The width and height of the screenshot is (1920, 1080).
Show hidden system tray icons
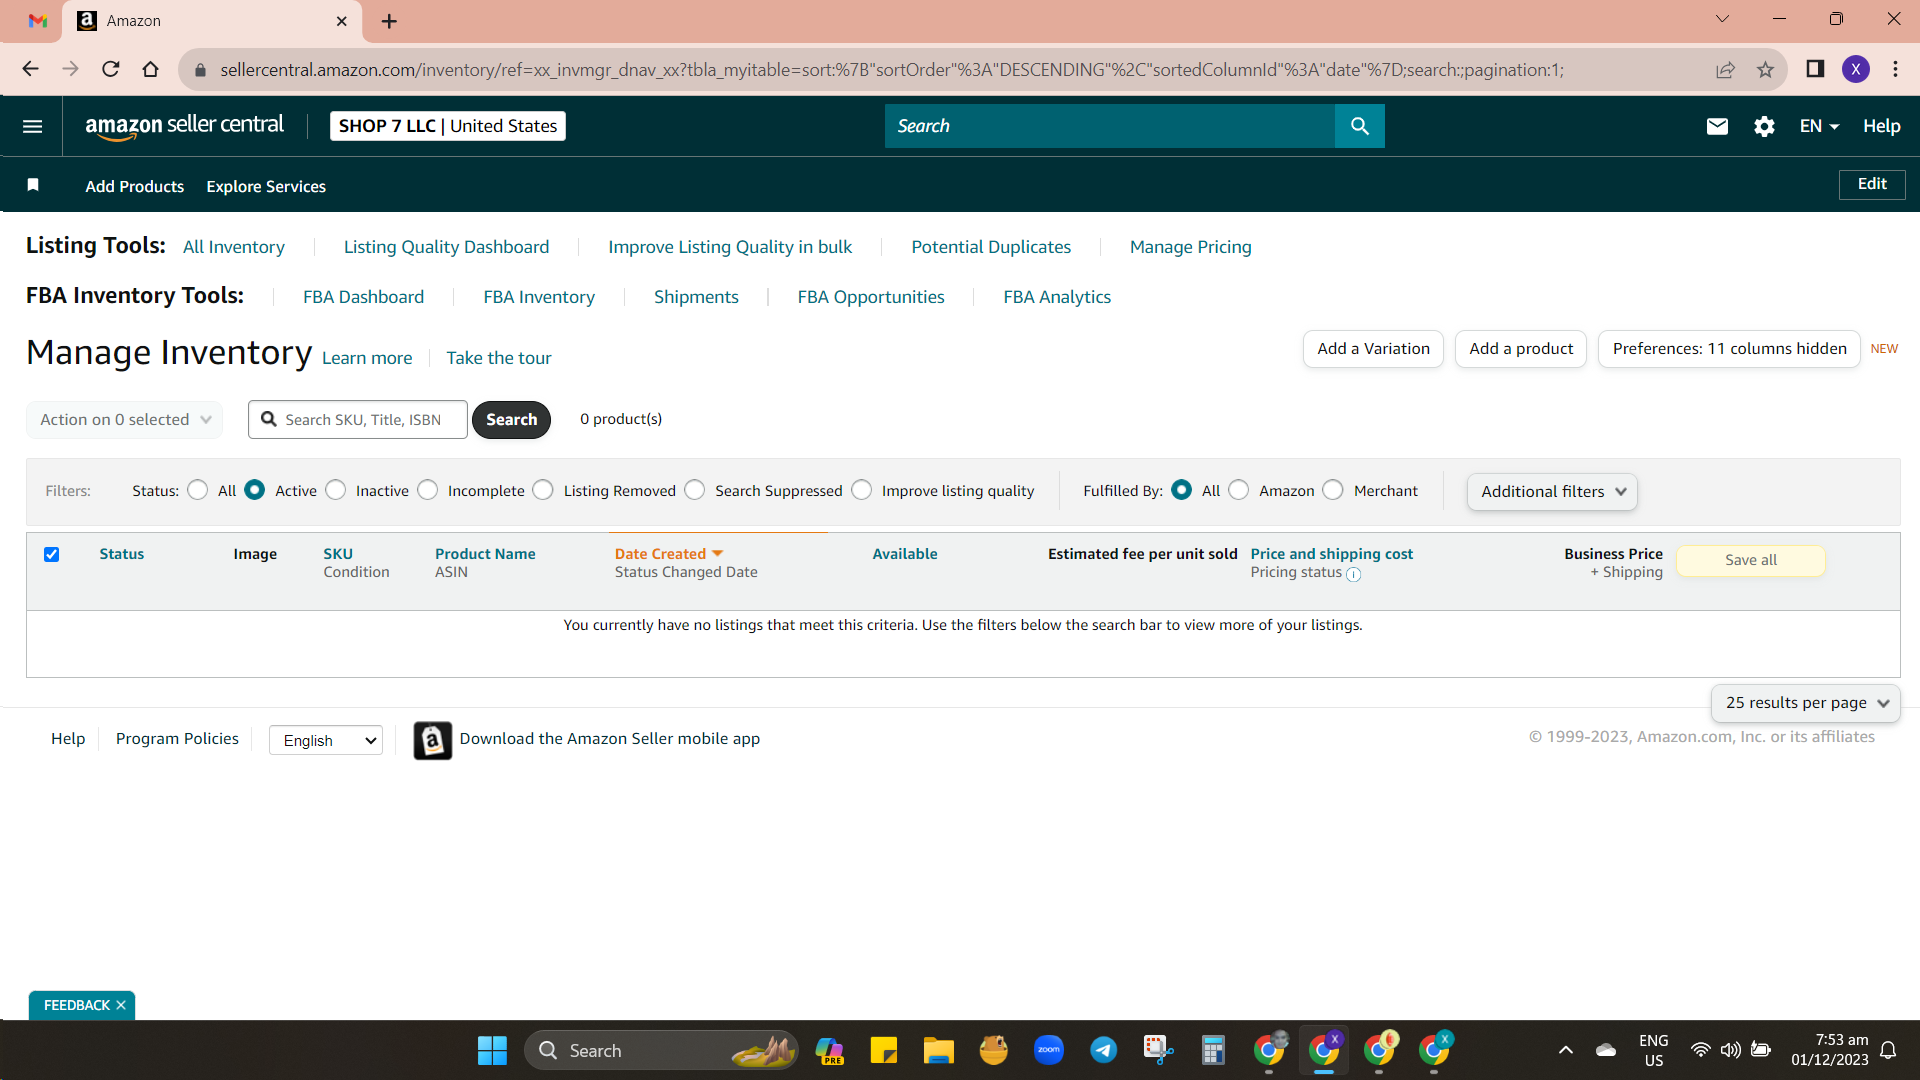click(1566, 1050)
